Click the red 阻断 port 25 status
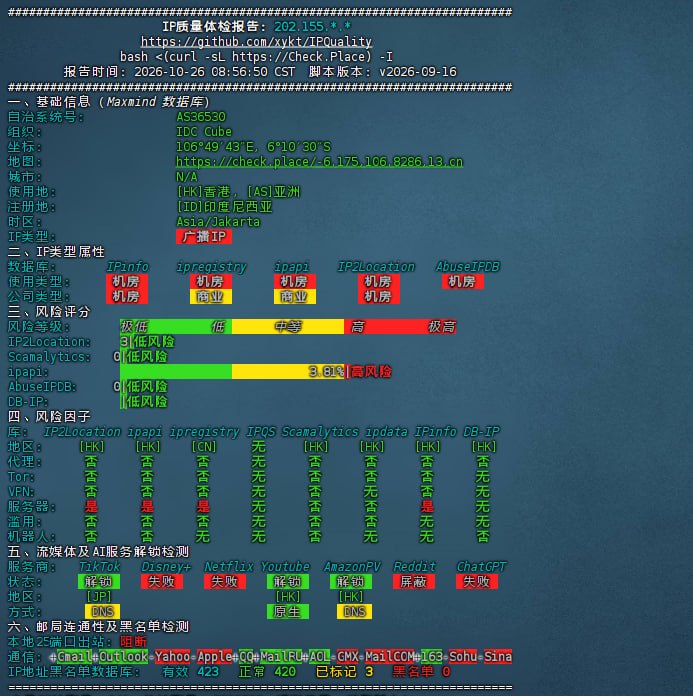The image size is (693, 696). (x=133, y=641)
